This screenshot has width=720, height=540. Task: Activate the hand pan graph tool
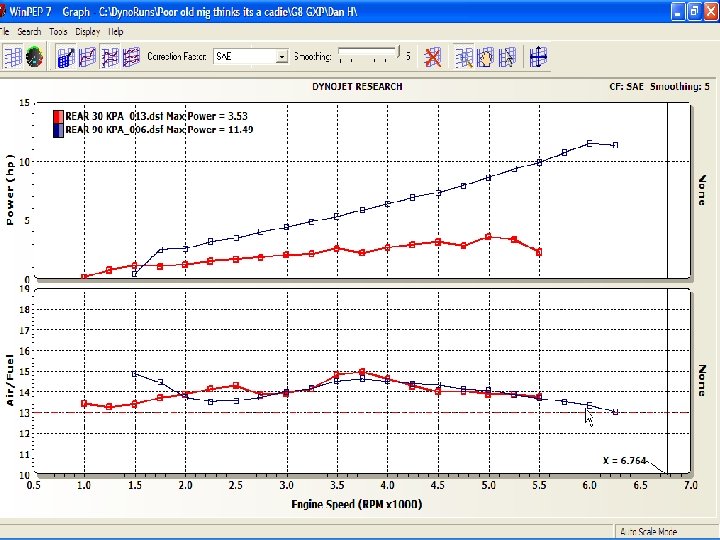(x=485, y=57)
